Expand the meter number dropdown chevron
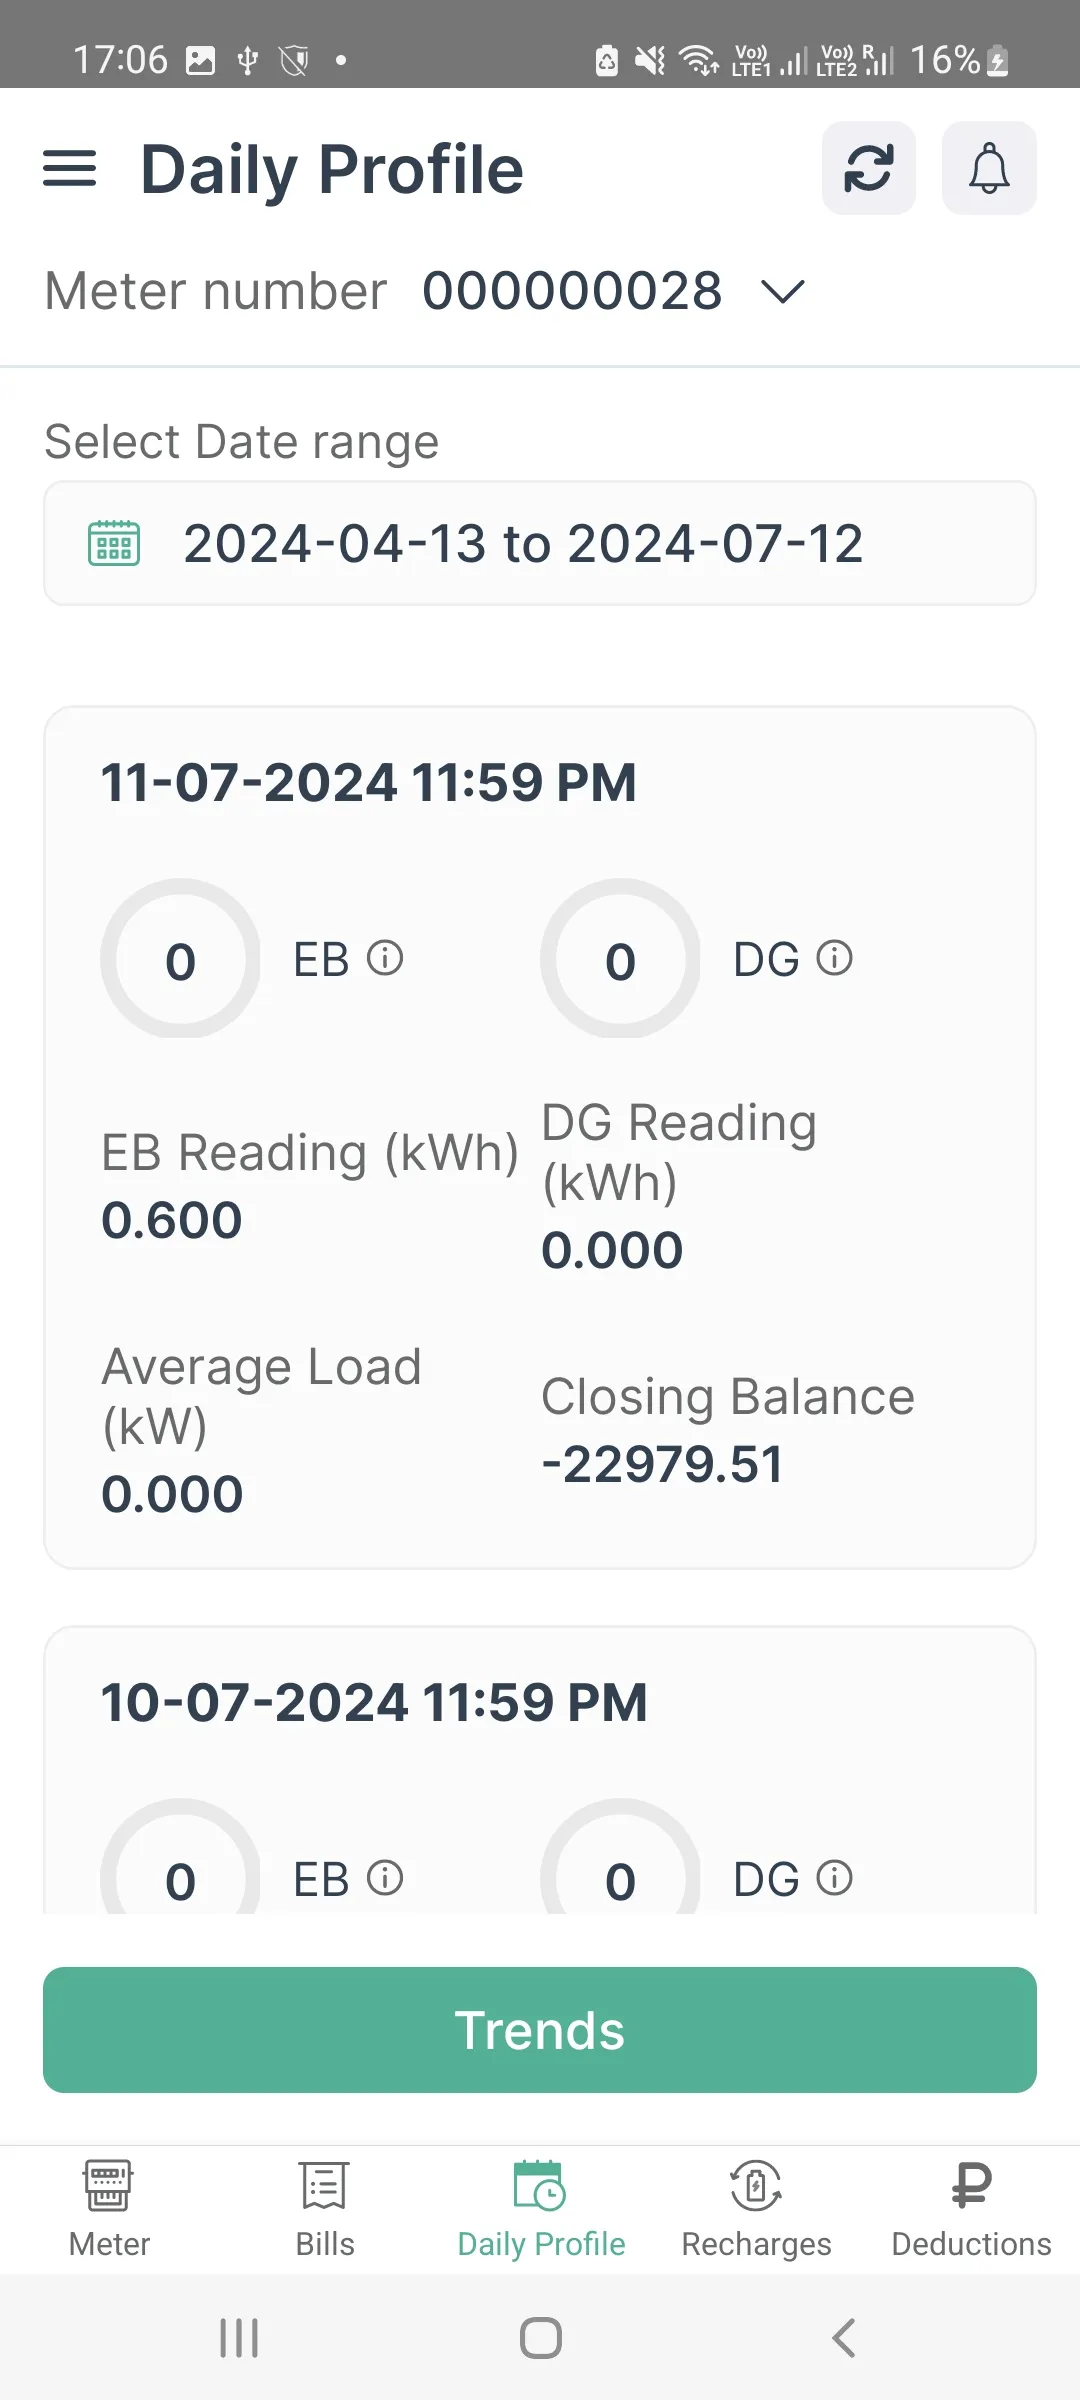1080x2400 pixels. [x=782, y=292]
